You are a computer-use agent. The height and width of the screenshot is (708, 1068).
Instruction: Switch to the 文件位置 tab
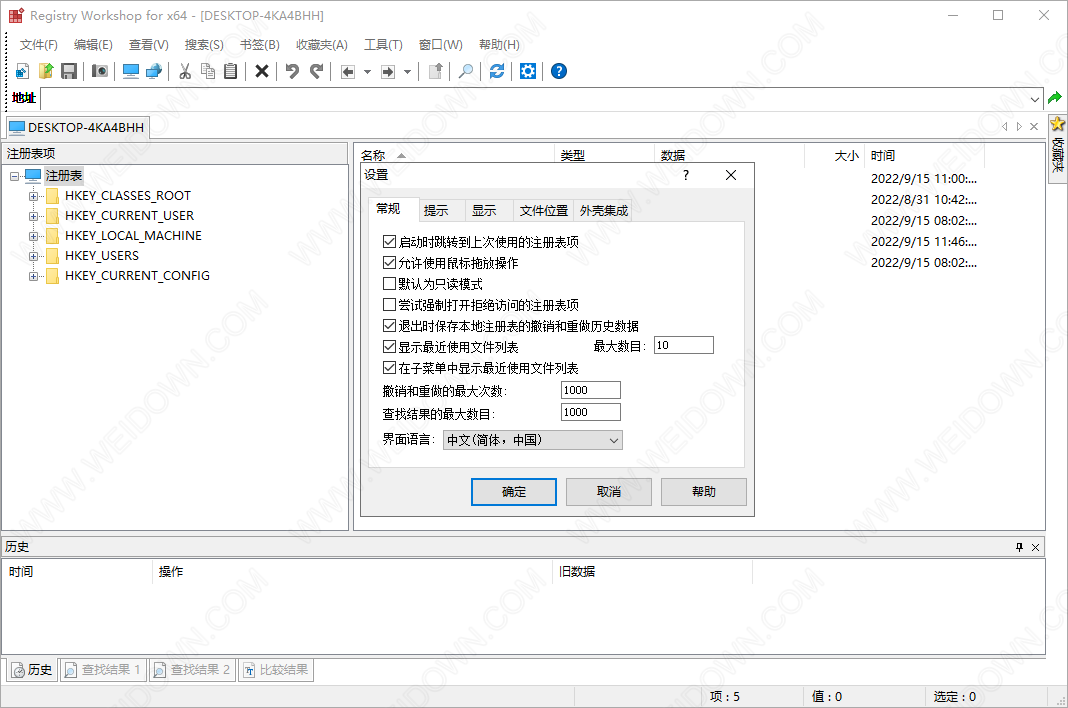tap(543, 211)
